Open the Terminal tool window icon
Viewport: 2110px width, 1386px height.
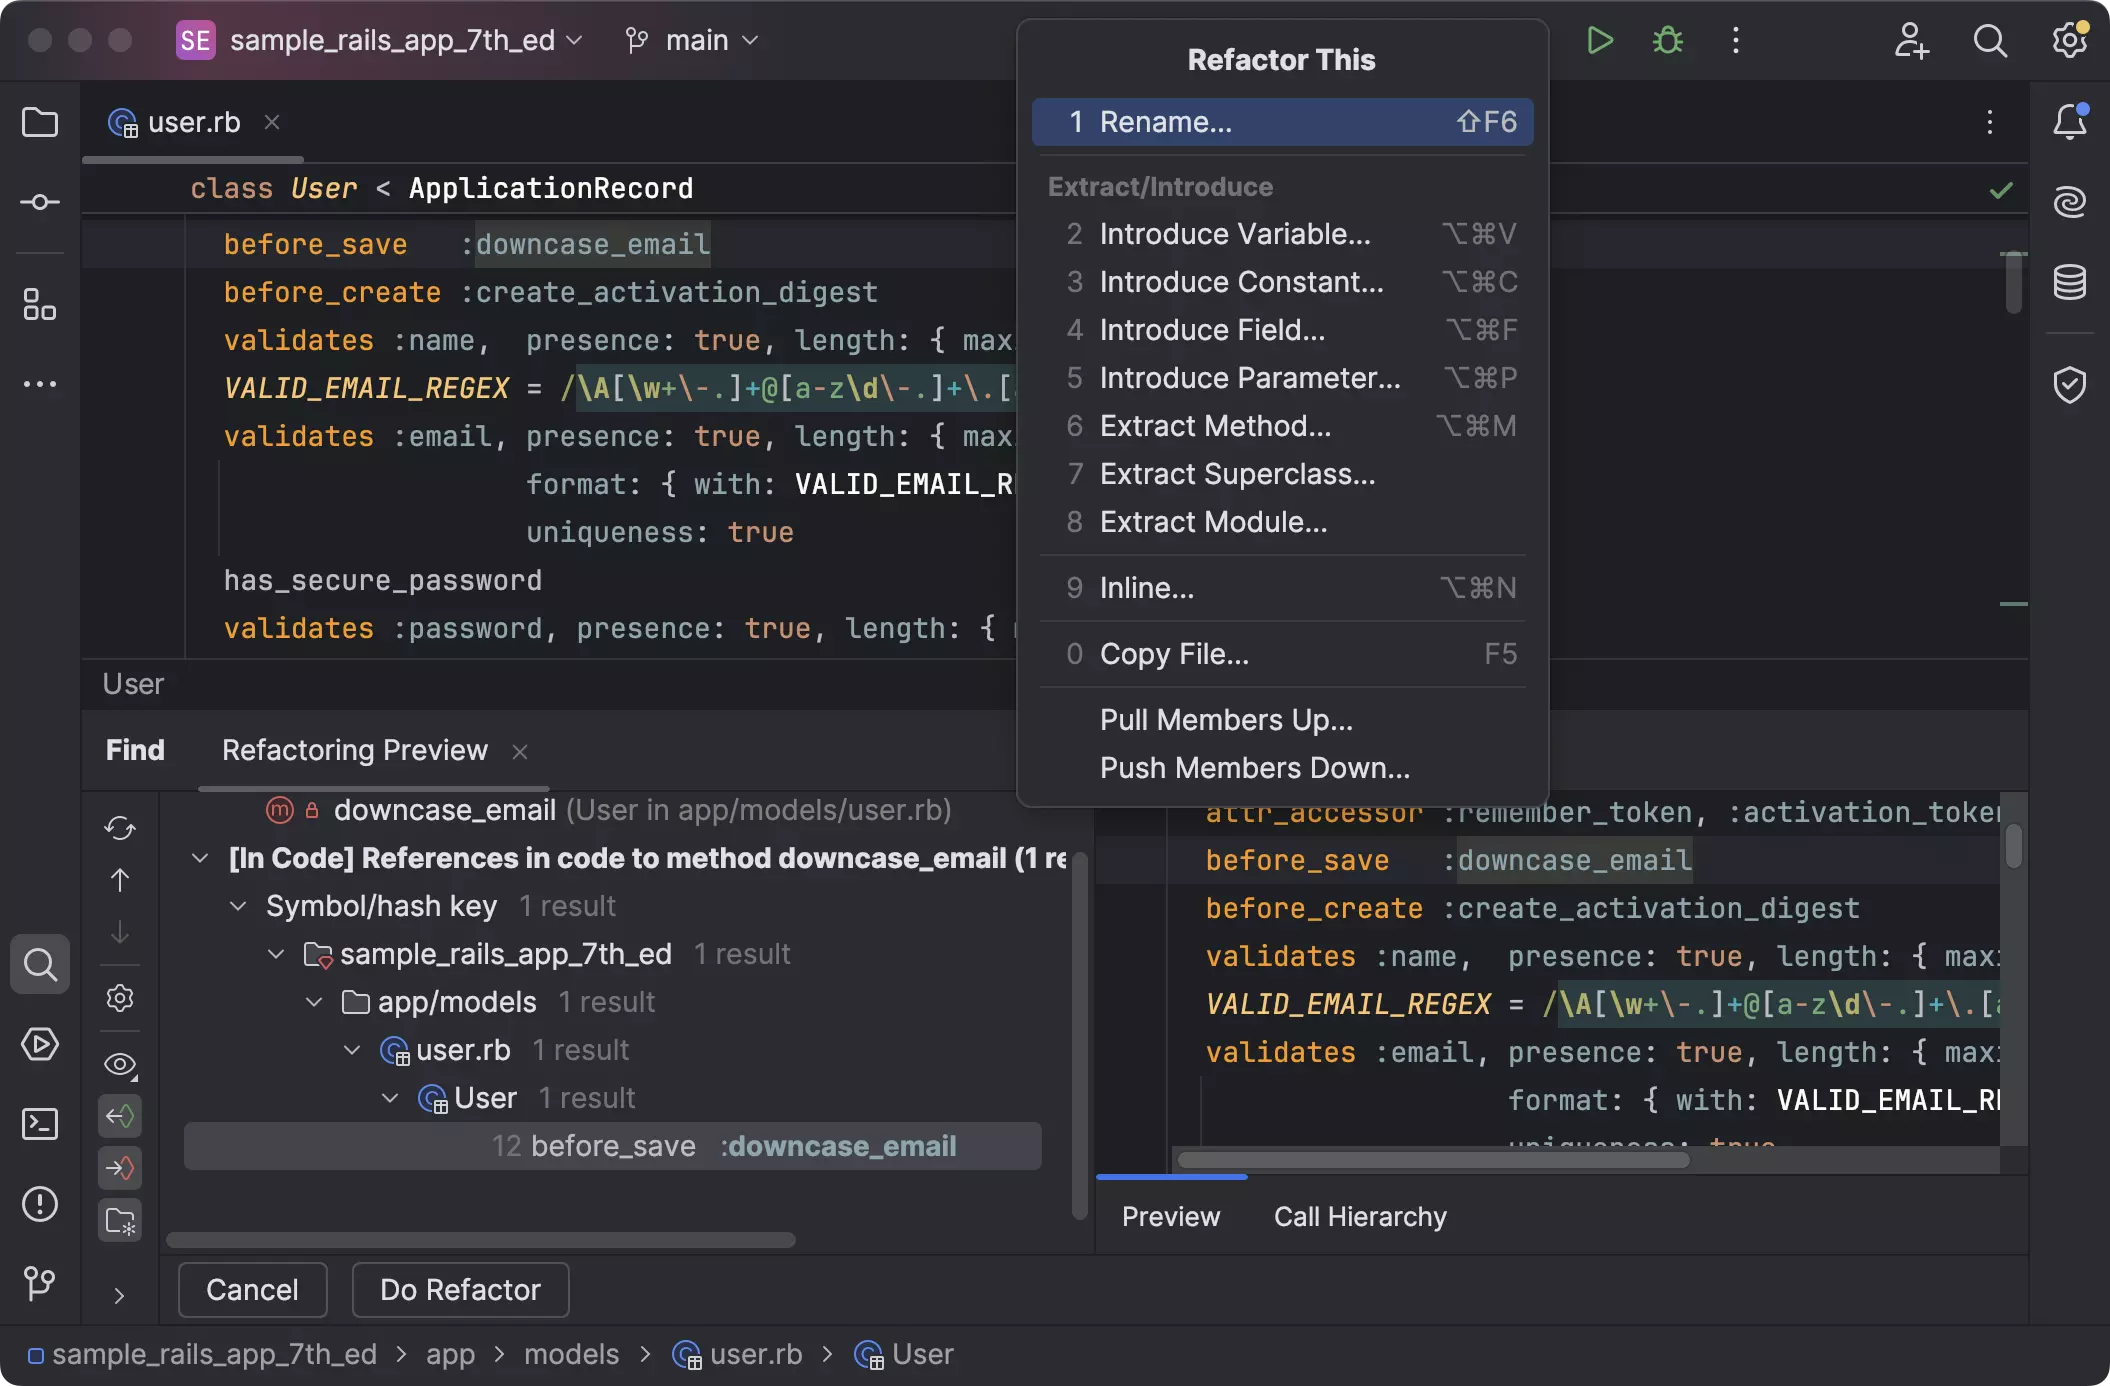[x=40, y=1124]
